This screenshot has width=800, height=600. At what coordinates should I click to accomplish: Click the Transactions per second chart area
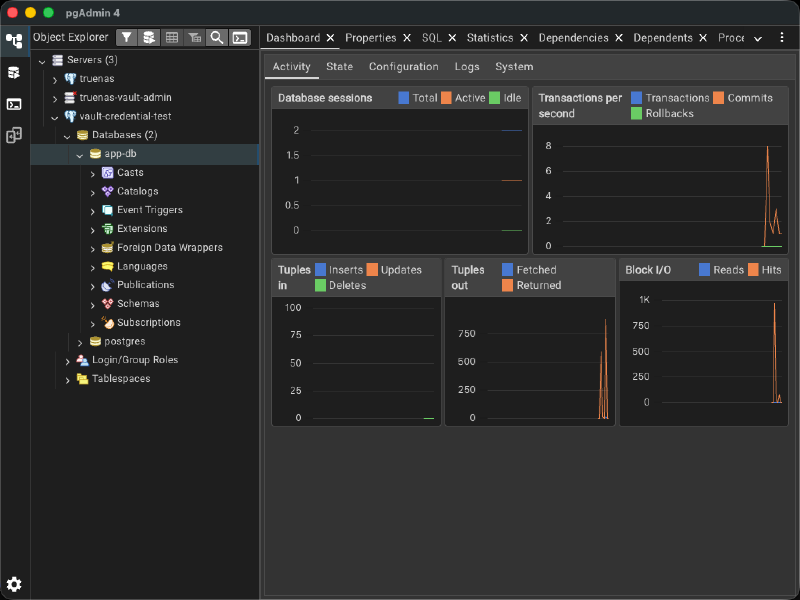(x=660, y=189)
